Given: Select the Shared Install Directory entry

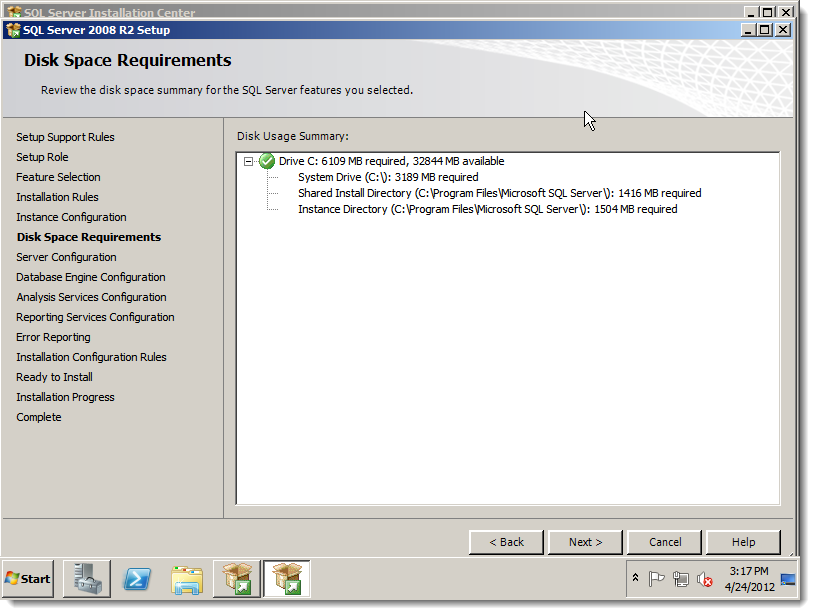Looking at the screenshot, I should 499,193.
